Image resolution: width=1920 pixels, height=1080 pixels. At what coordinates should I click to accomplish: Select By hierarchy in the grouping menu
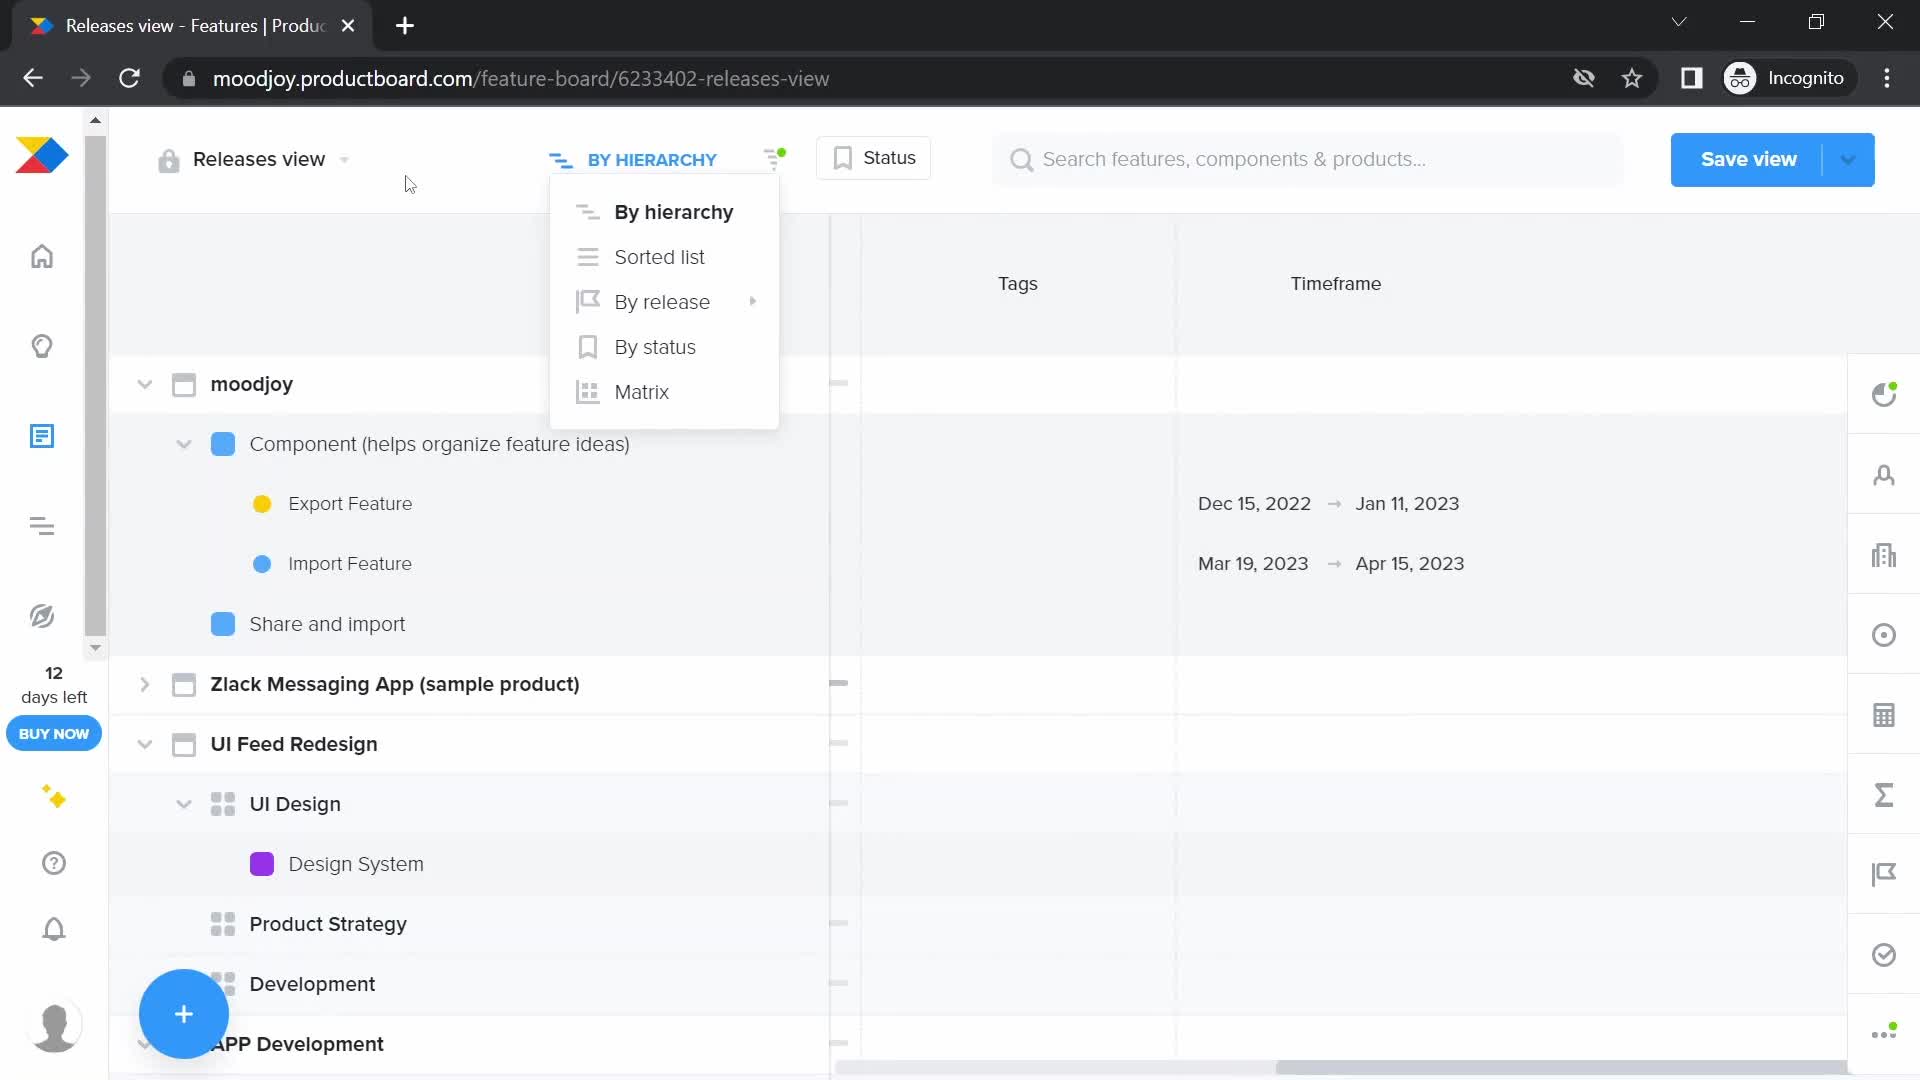(x=664, y=212)
